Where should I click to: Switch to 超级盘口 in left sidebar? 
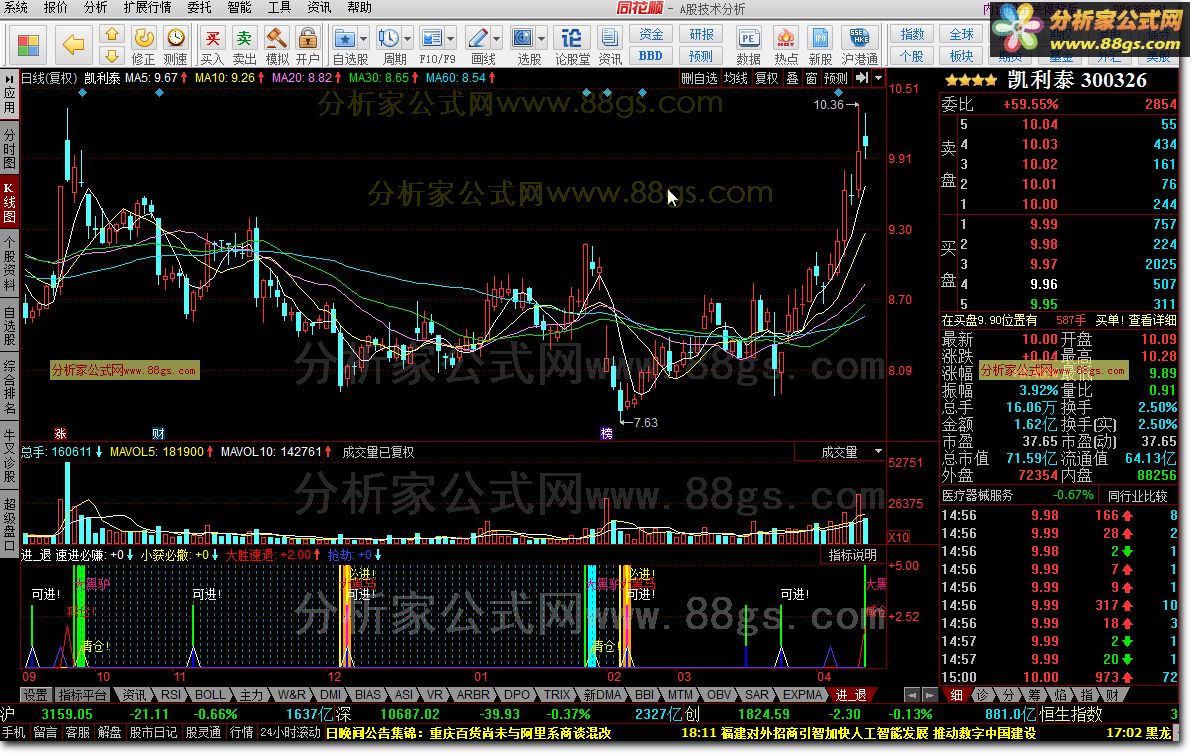pos(9,524)
